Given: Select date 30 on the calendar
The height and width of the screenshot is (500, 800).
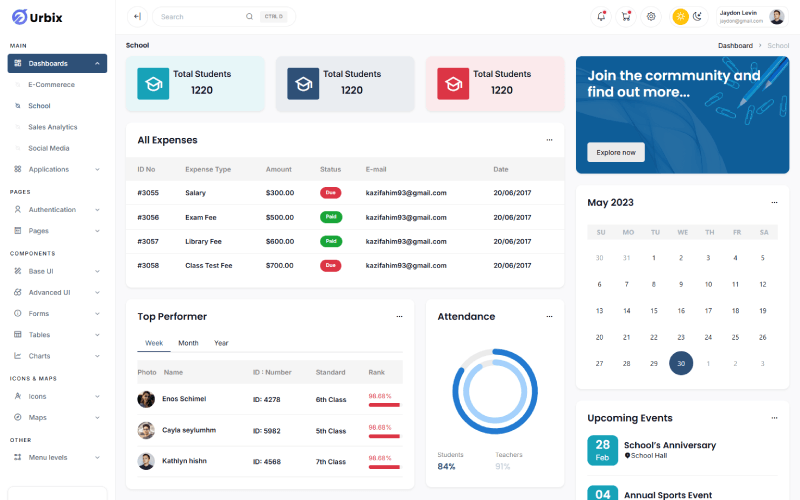Looking at the screenshot, I should tap(681, 363).
